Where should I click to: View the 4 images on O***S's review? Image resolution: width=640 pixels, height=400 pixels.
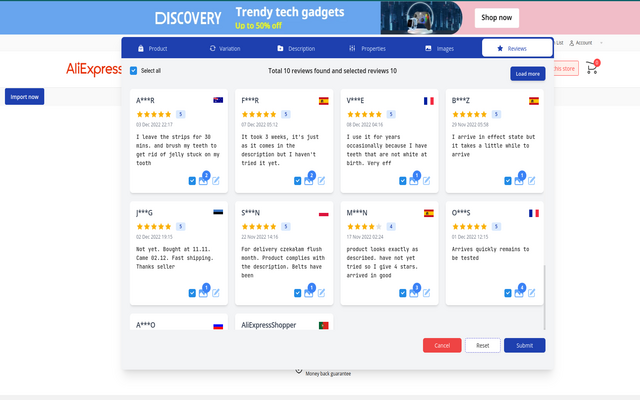click(x=519, y=293)
